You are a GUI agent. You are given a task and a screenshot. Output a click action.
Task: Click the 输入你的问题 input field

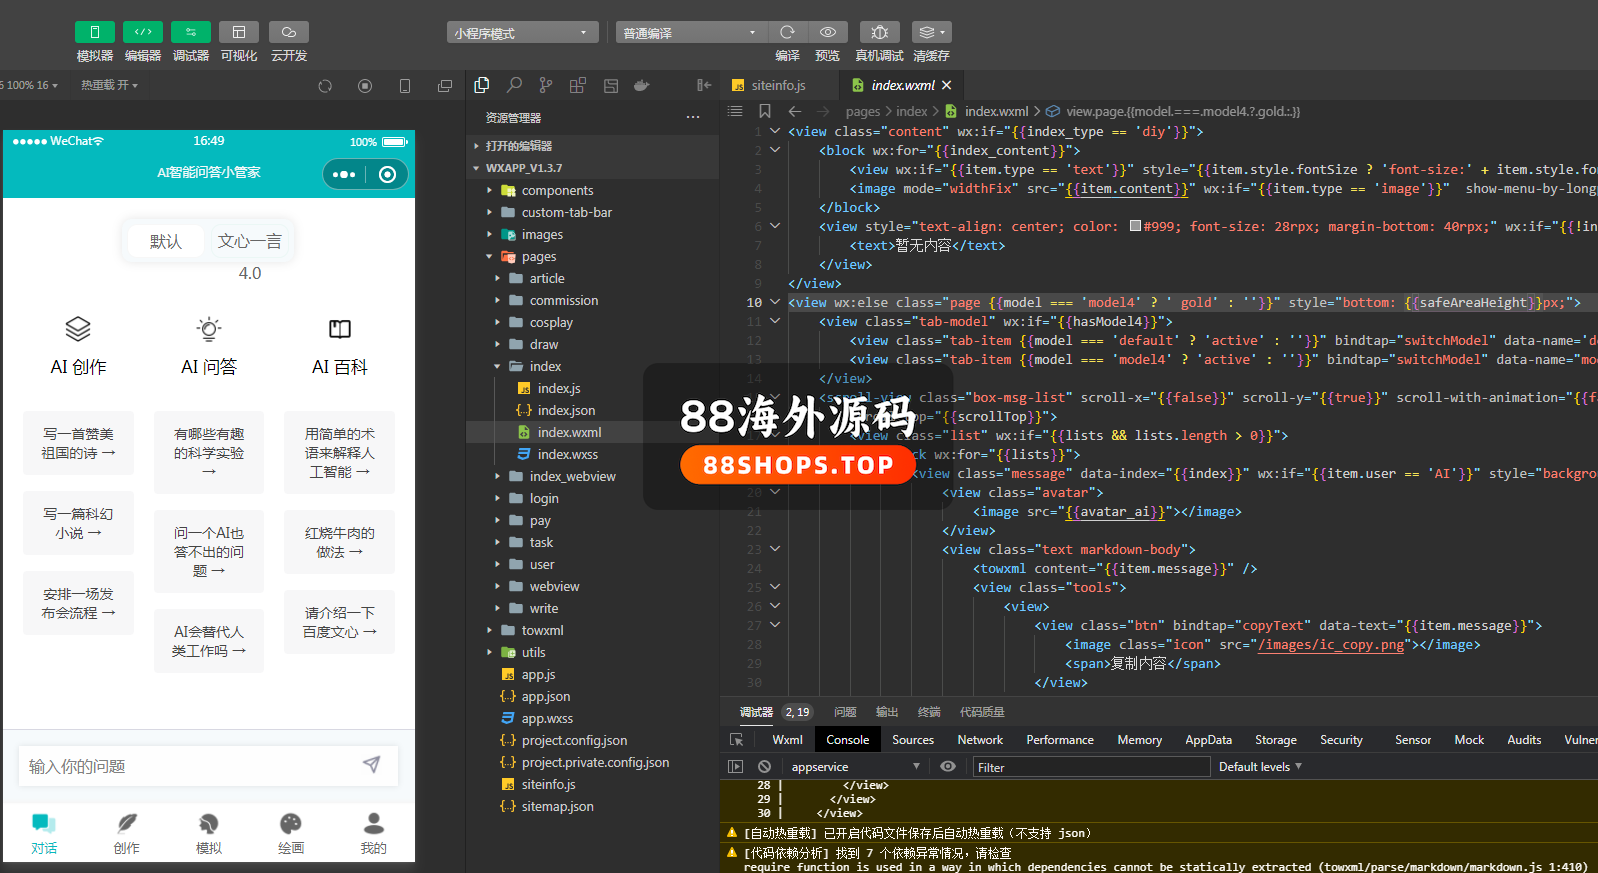click(190, 766)
